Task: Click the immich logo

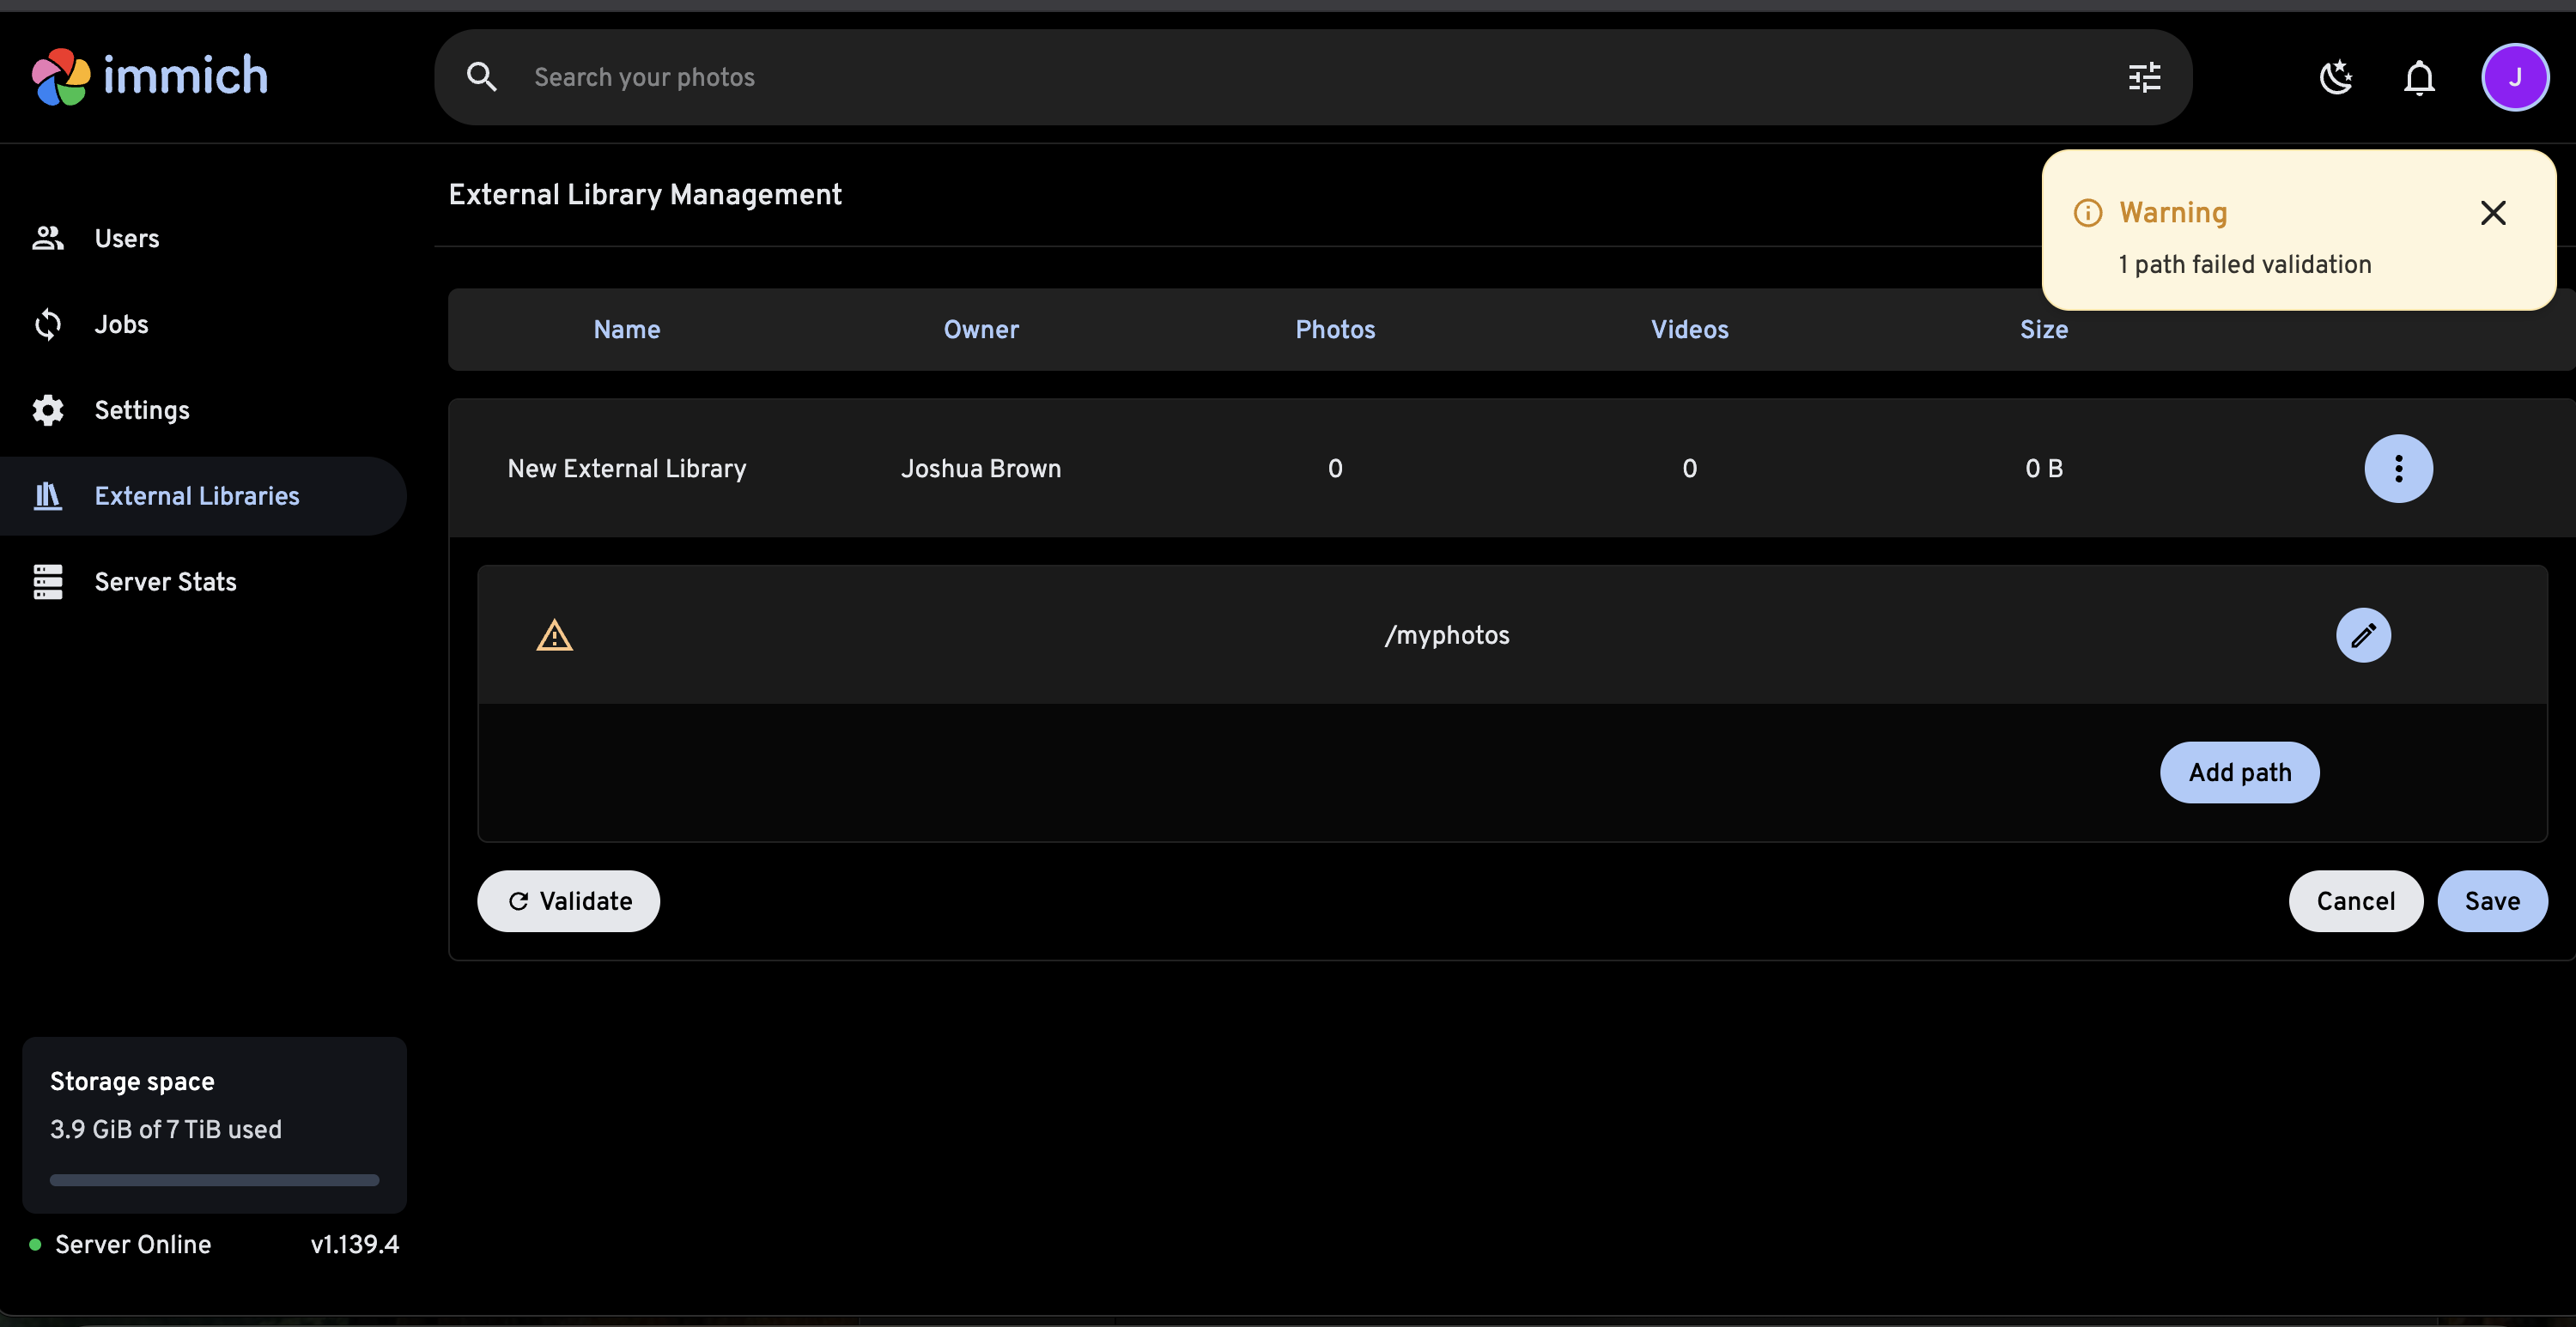Action: tap(150, 76)
